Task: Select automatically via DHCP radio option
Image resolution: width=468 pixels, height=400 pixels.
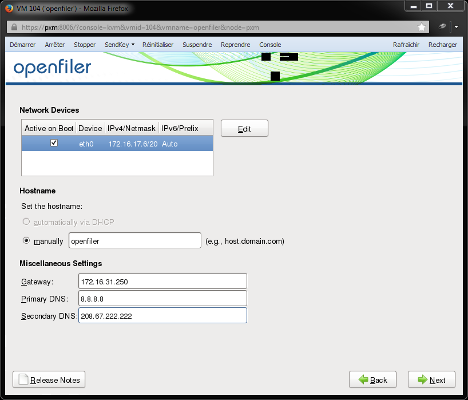Action: pyautogui.click(x=26, y=222)
